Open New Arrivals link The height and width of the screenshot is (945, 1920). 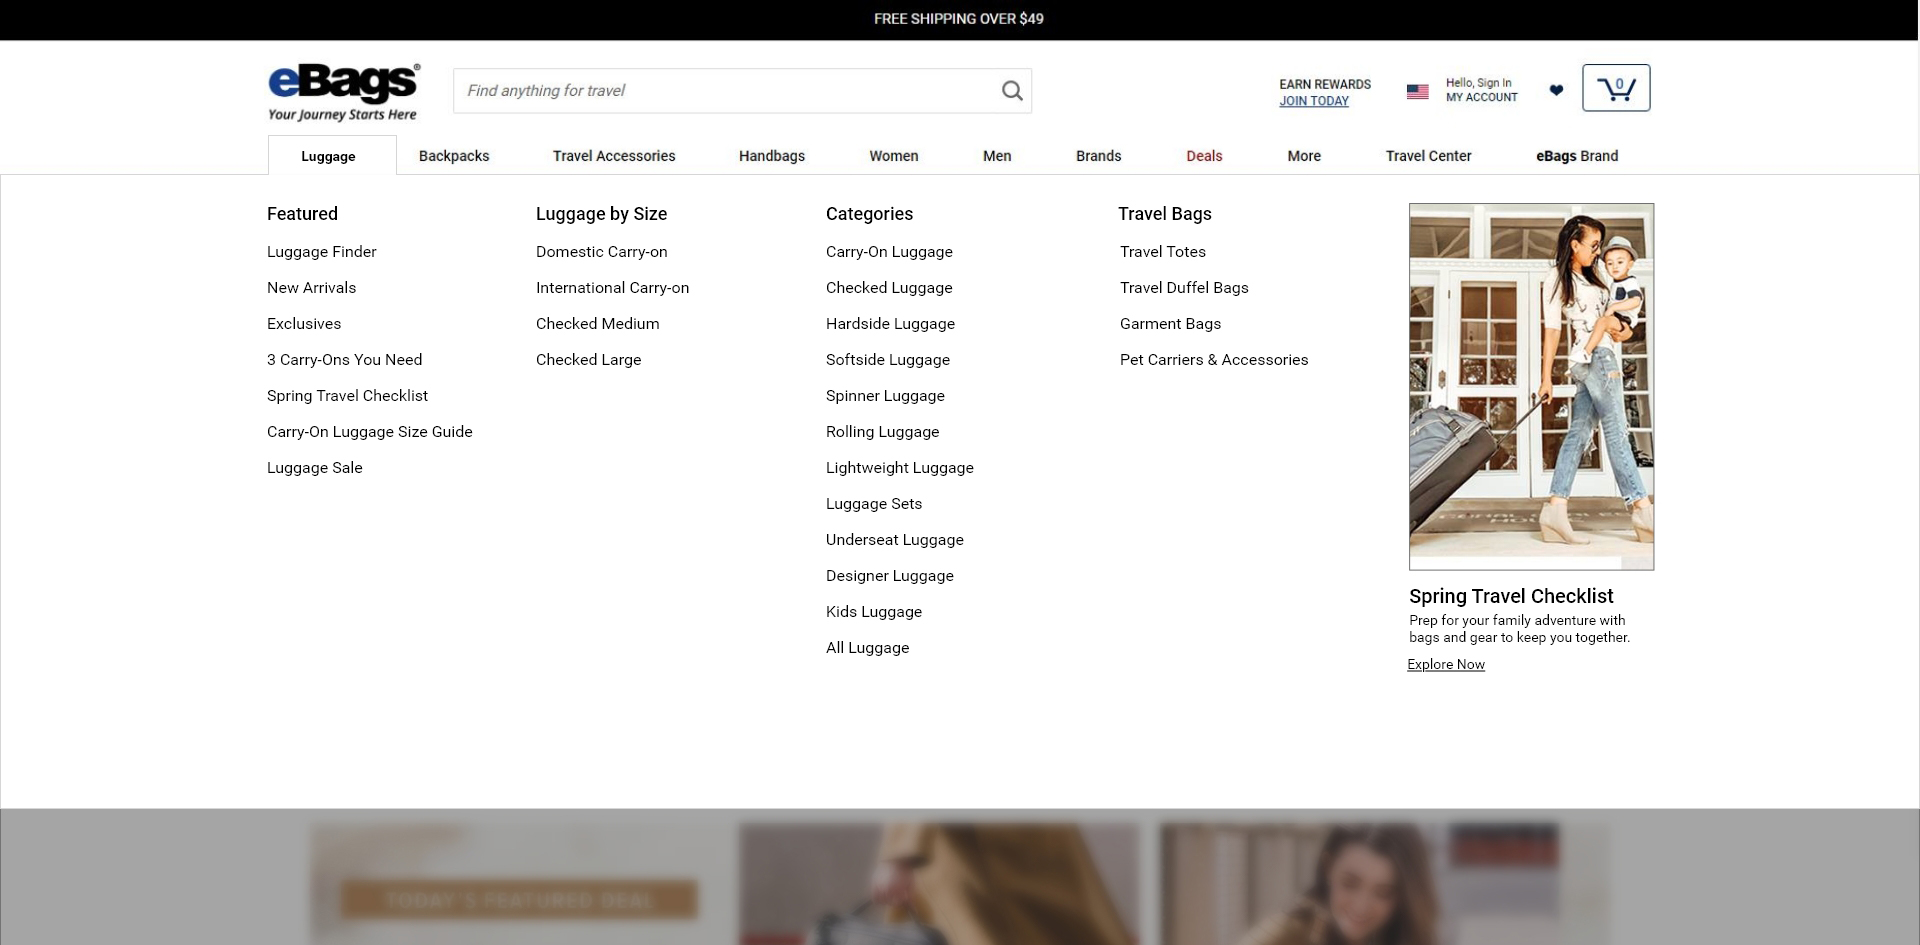(x=311, y=288)
